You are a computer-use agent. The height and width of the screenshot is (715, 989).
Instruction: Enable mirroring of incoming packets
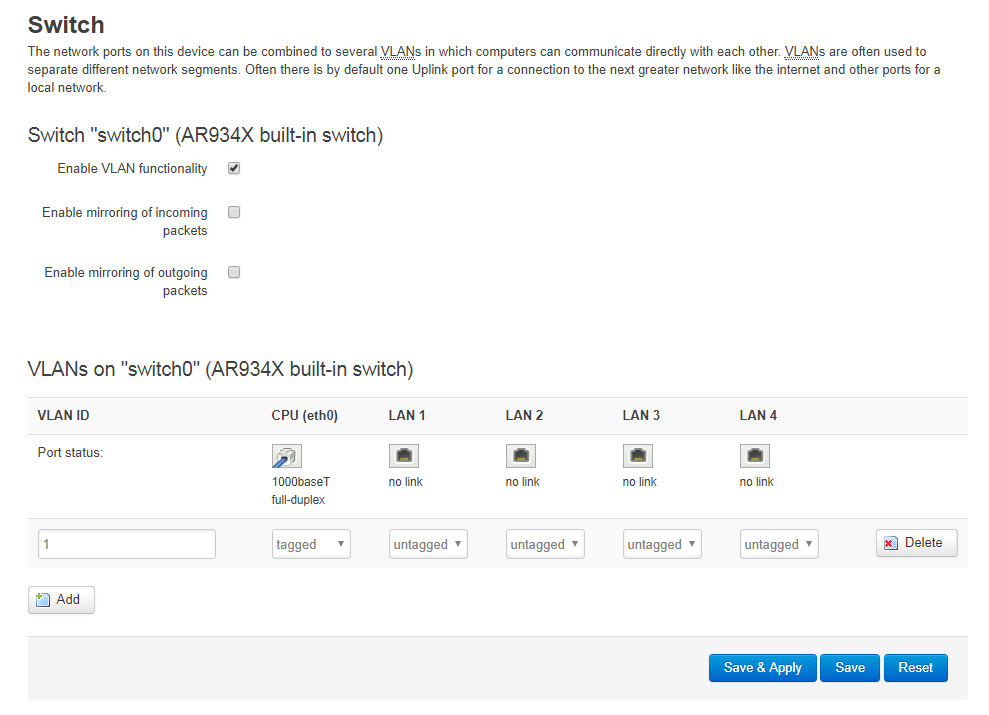[x=234, y=212]
